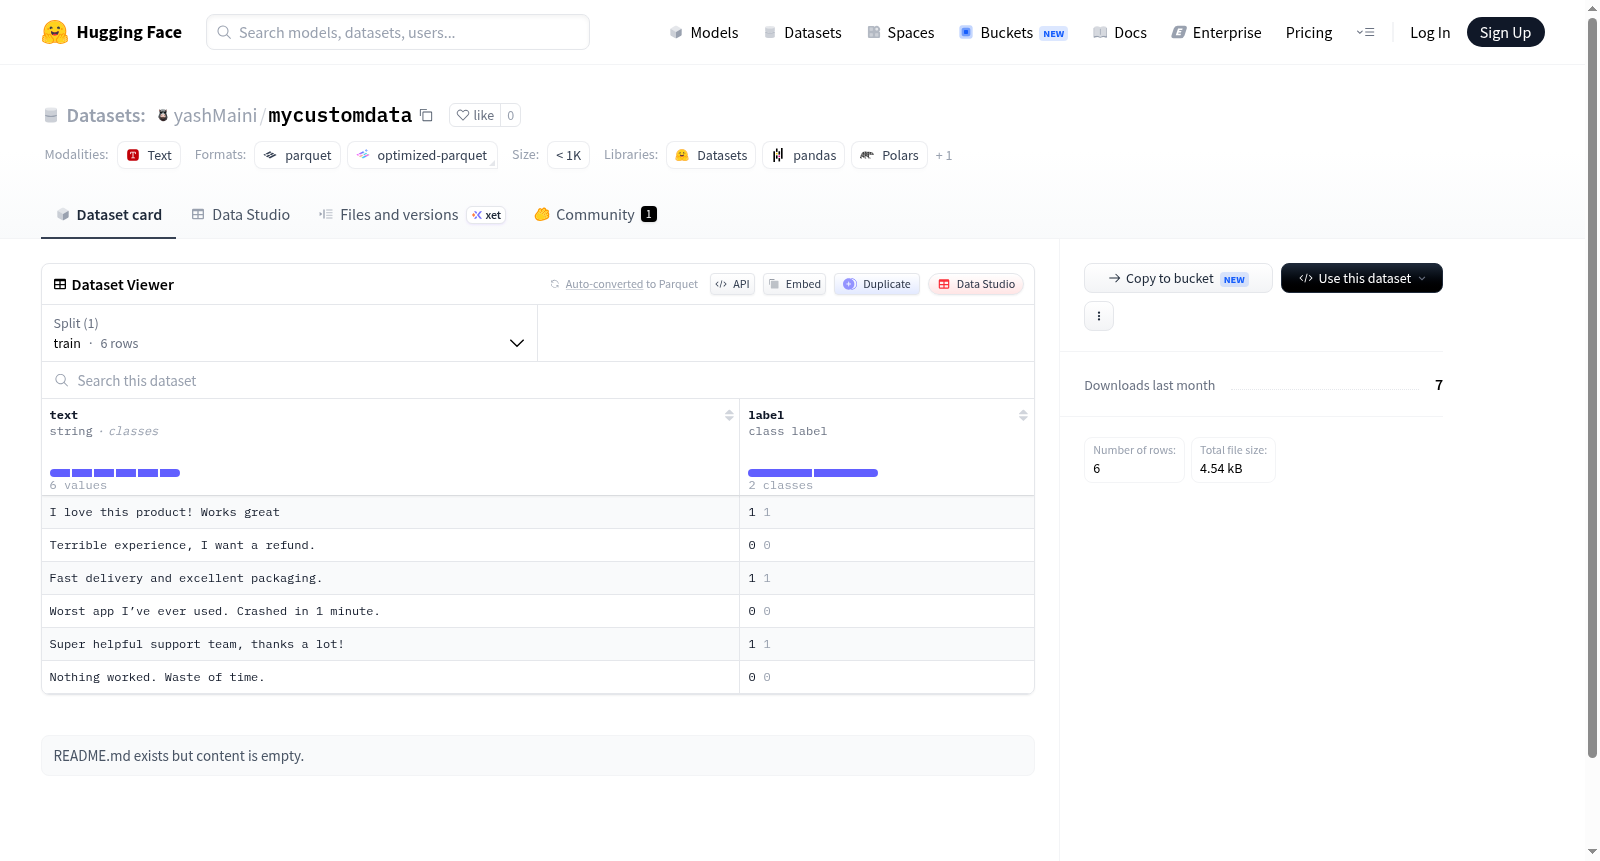Open Enterprise in the top navigation
The image size is (1600, 861).
(1217, 32)
